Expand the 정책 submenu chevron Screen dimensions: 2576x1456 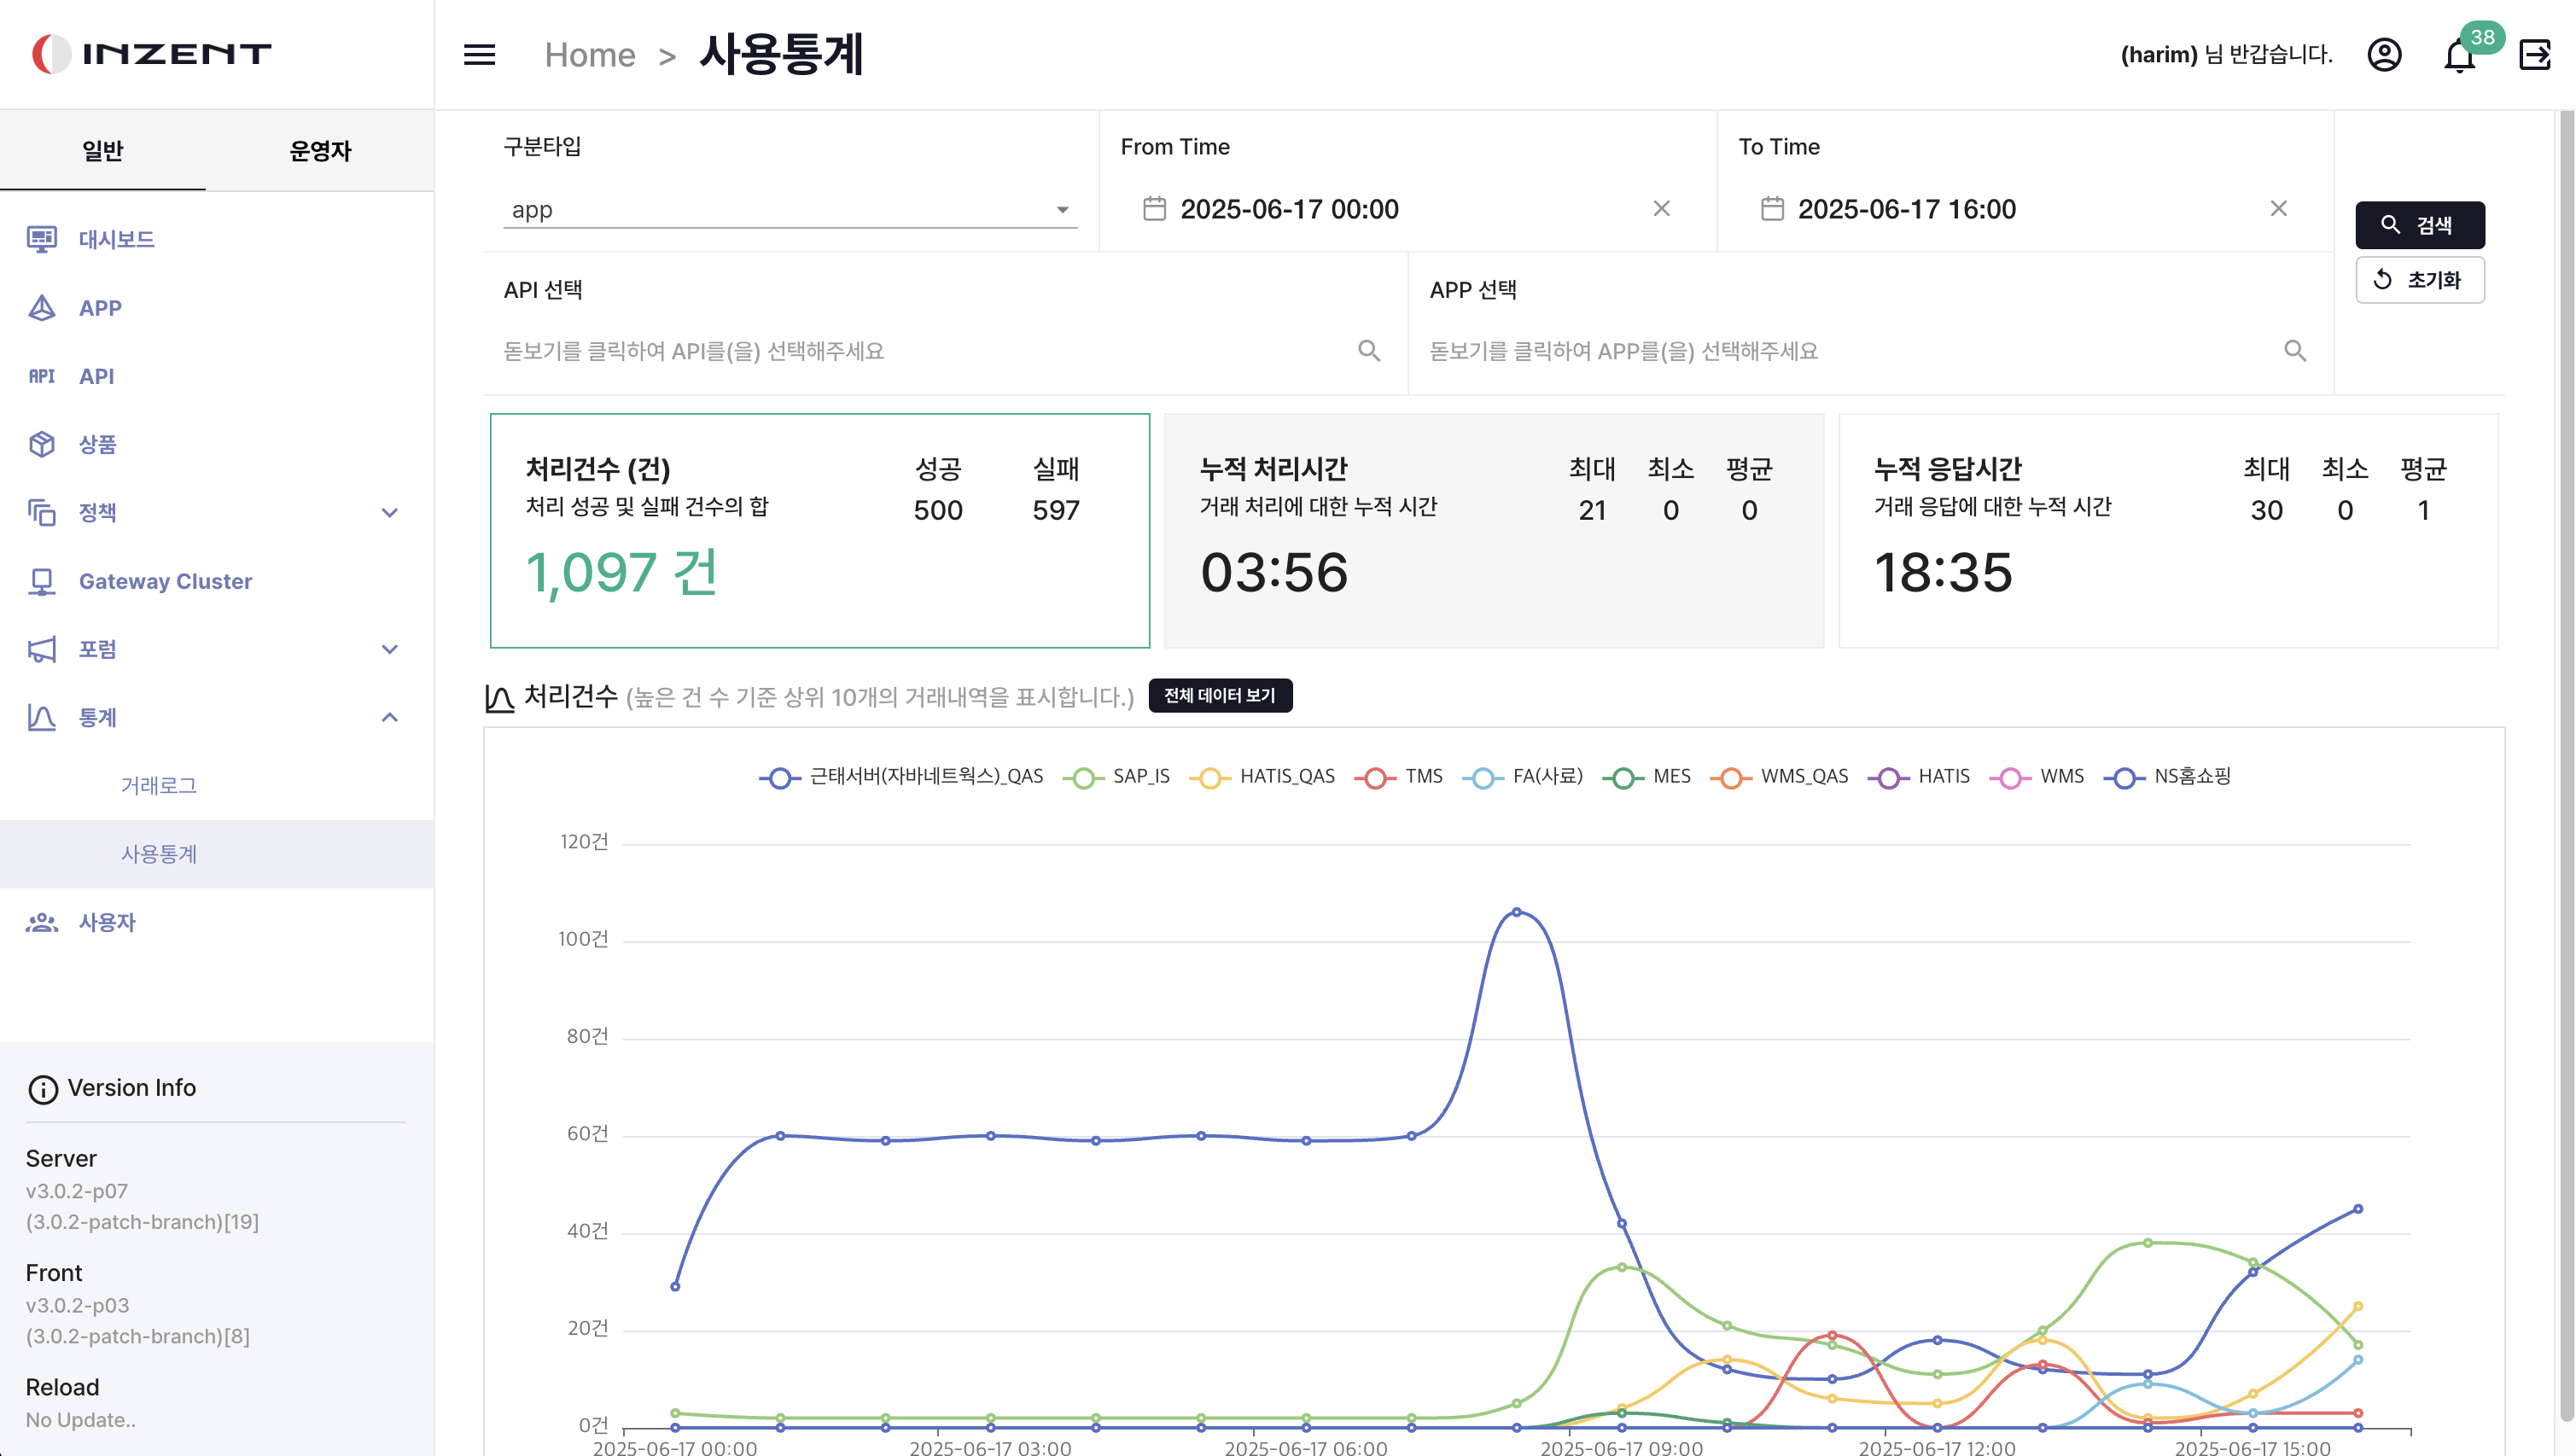(390, 513)
